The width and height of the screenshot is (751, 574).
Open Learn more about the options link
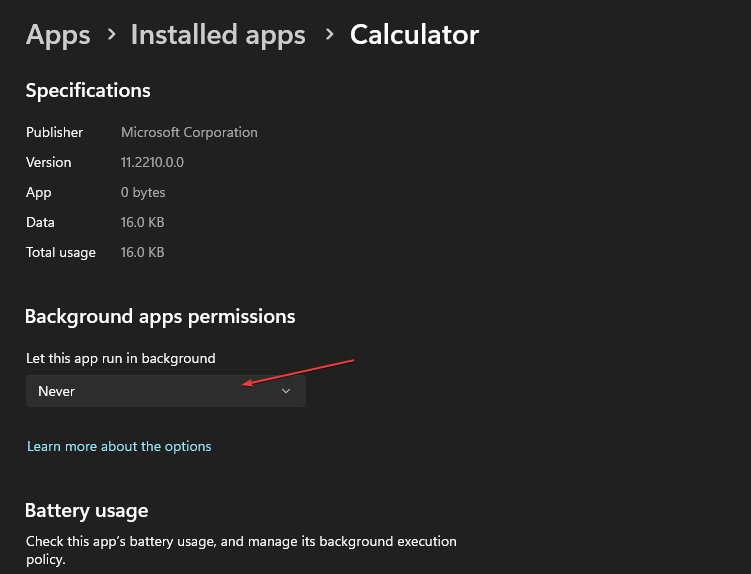(119, 446)
